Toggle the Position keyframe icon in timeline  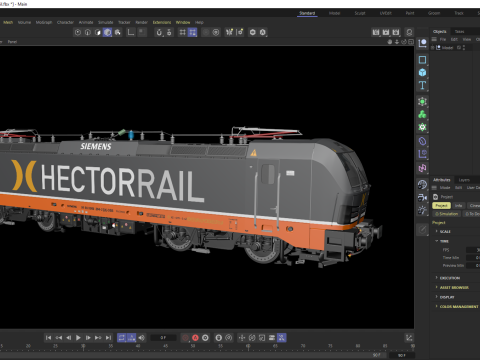242,338
